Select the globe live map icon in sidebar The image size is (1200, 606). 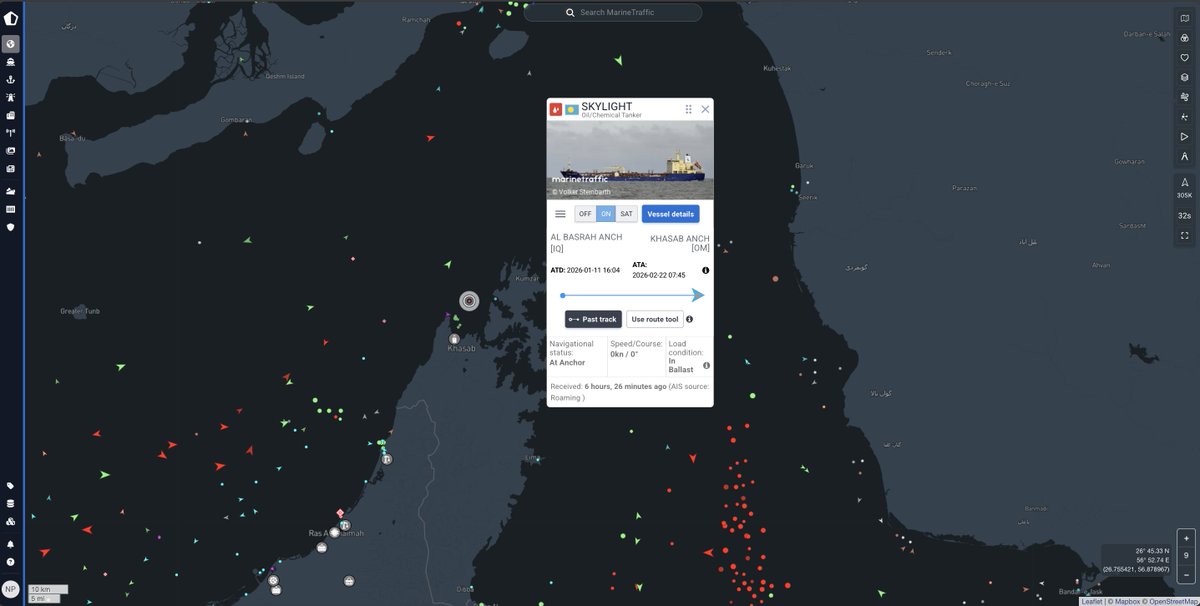point(11,44)
